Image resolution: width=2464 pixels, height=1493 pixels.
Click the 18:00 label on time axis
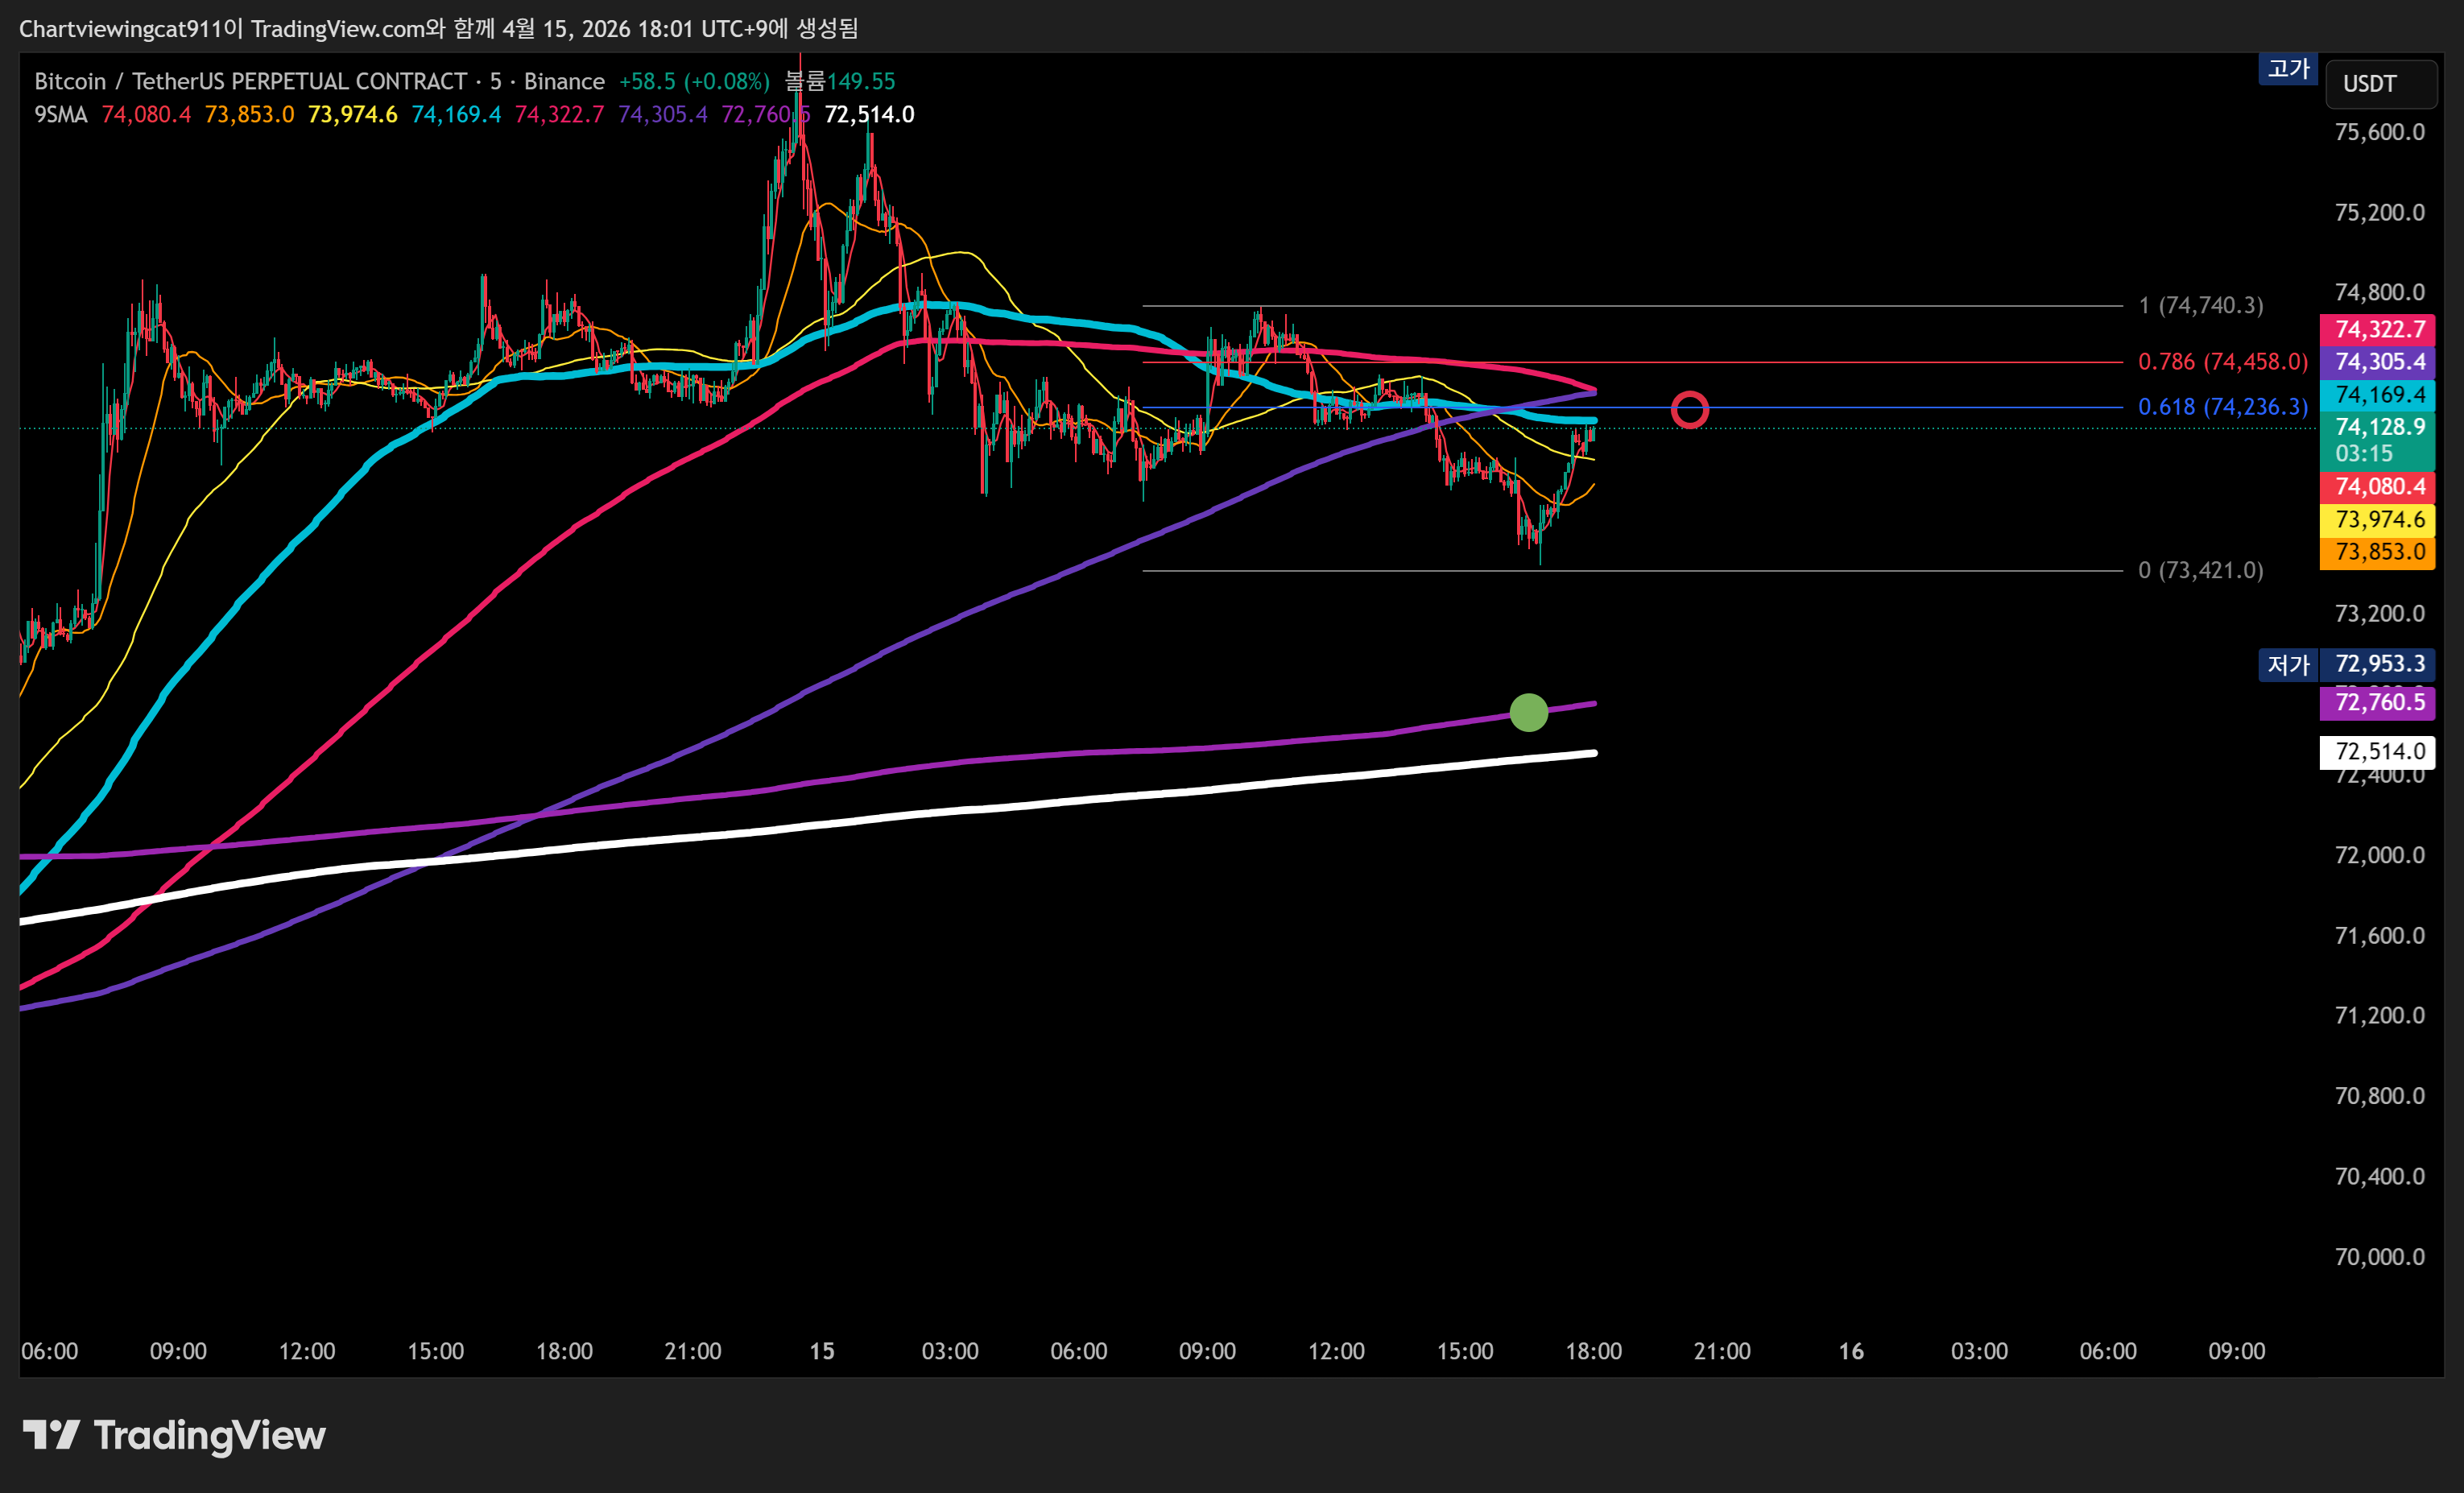click(x=1593, y=1351)
